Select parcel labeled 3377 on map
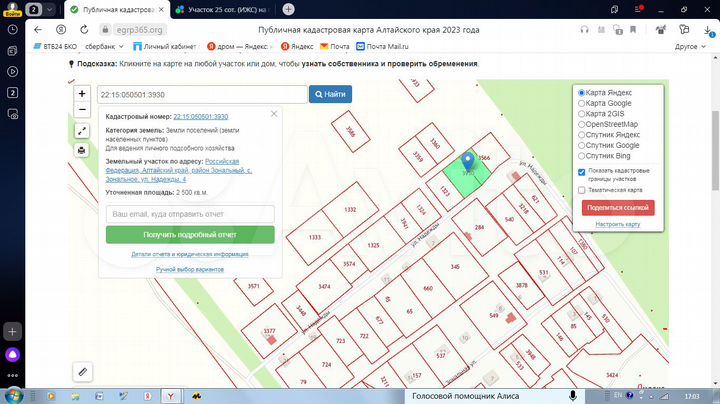This screenshot has width=720, height=404. click(x=269, y=331)
